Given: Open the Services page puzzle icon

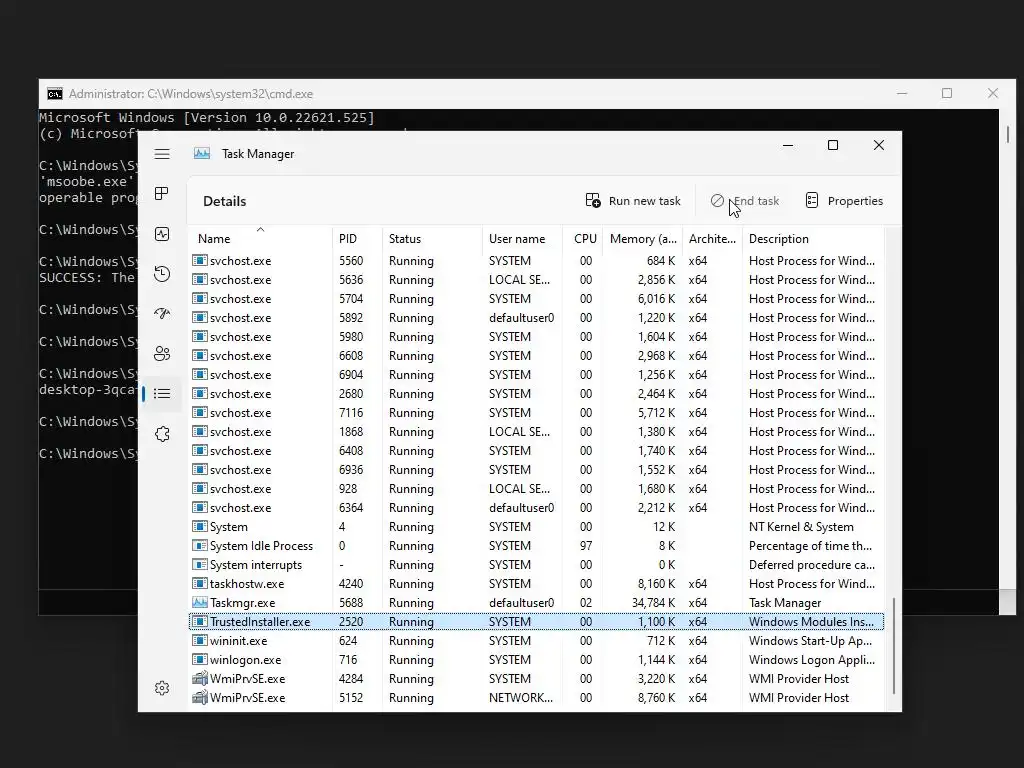Looking at the screenshot, I should click(162, 434).
